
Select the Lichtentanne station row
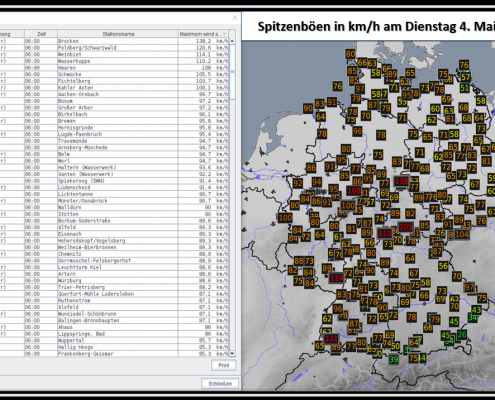114,194
